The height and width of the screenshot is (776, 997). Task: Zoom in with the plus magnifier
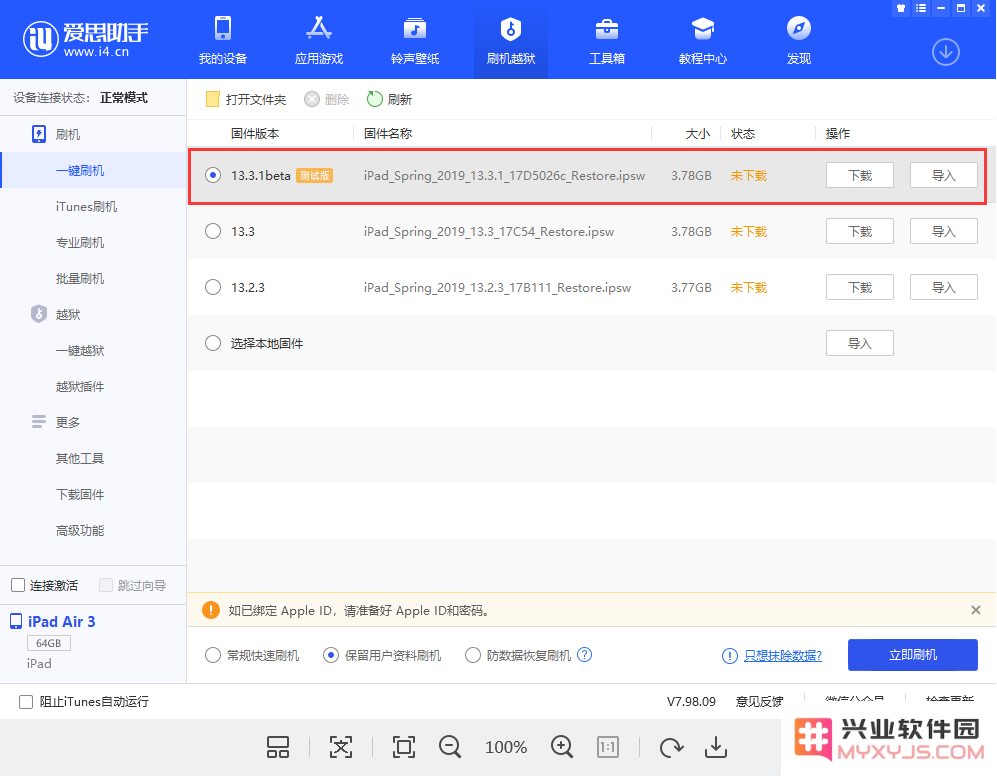click(x=562, y=747)
